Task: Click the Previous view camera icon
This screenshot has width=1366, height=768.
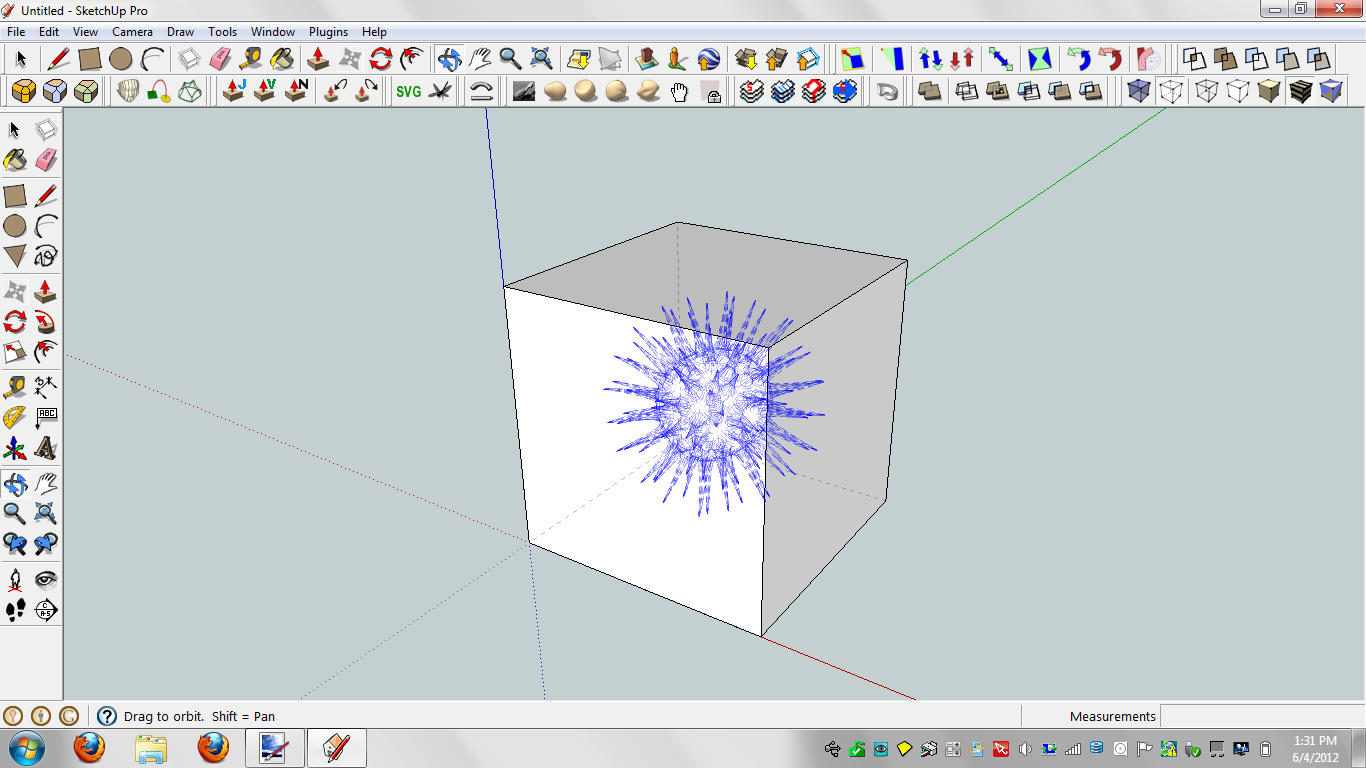Action: [x=15, y=544]
